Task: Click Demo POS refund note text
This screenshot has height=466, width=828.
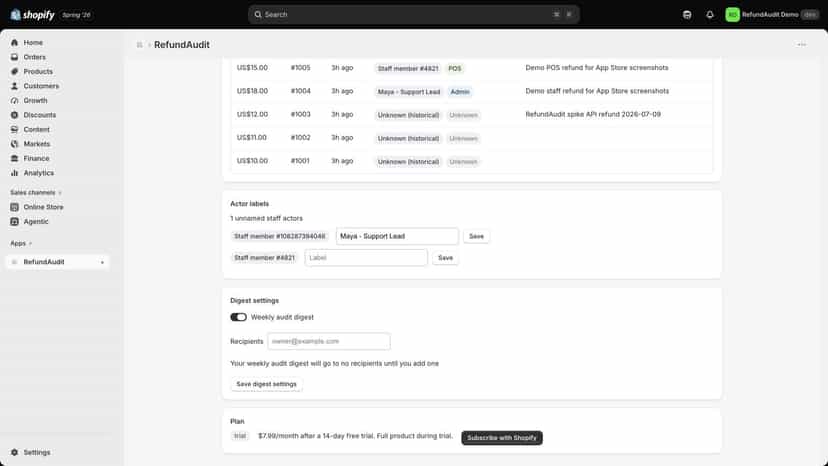Action: click(x=597, y=68)
